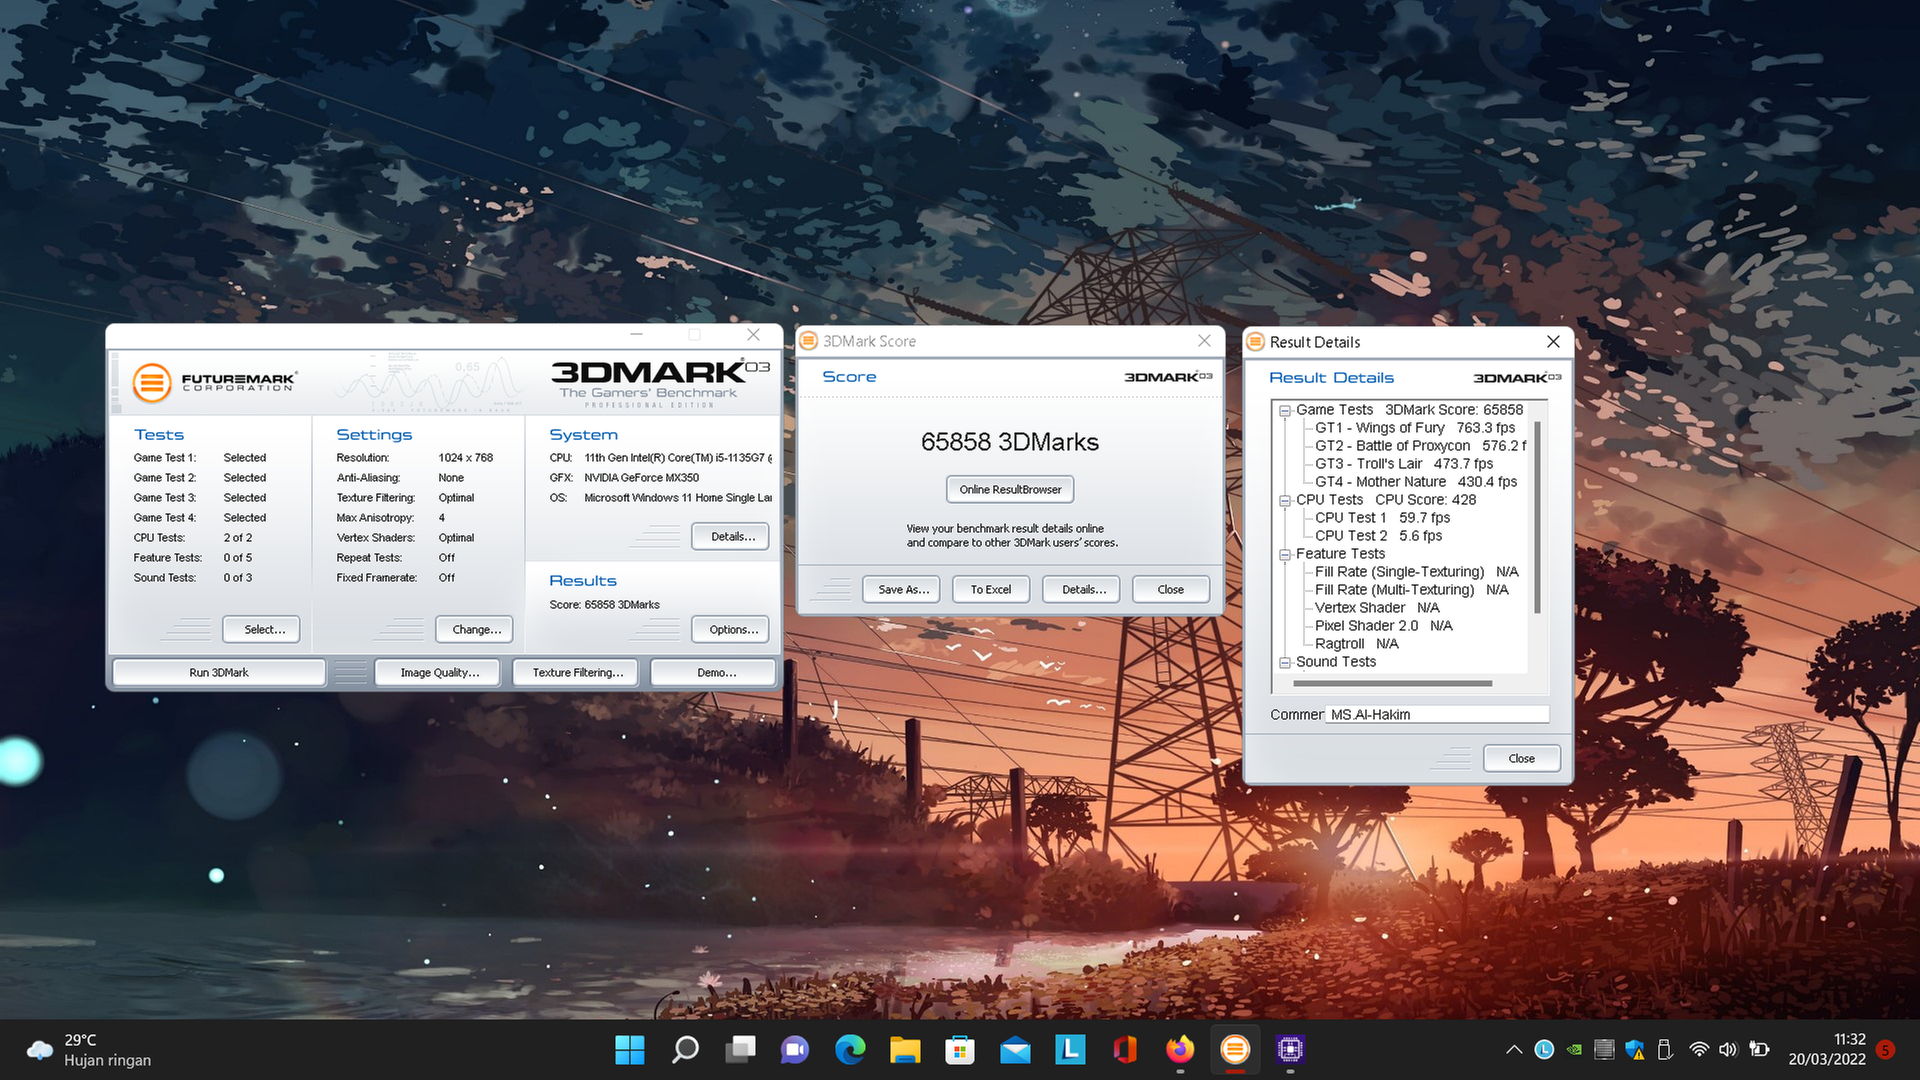Select GT2 - Battle of Proxycon row
This screenshot has width=1920, height=1080.
(x=1420, y=446)
